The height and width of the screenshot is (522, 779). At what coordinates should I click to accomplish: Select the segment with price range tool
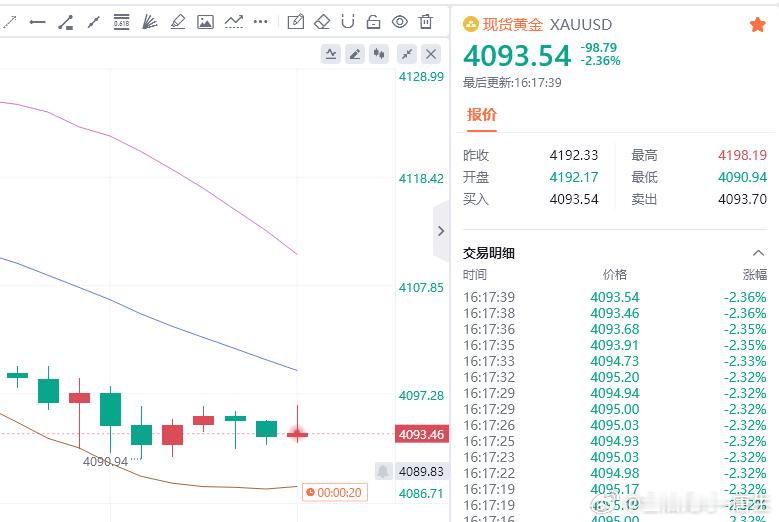[x=66, y=22]
